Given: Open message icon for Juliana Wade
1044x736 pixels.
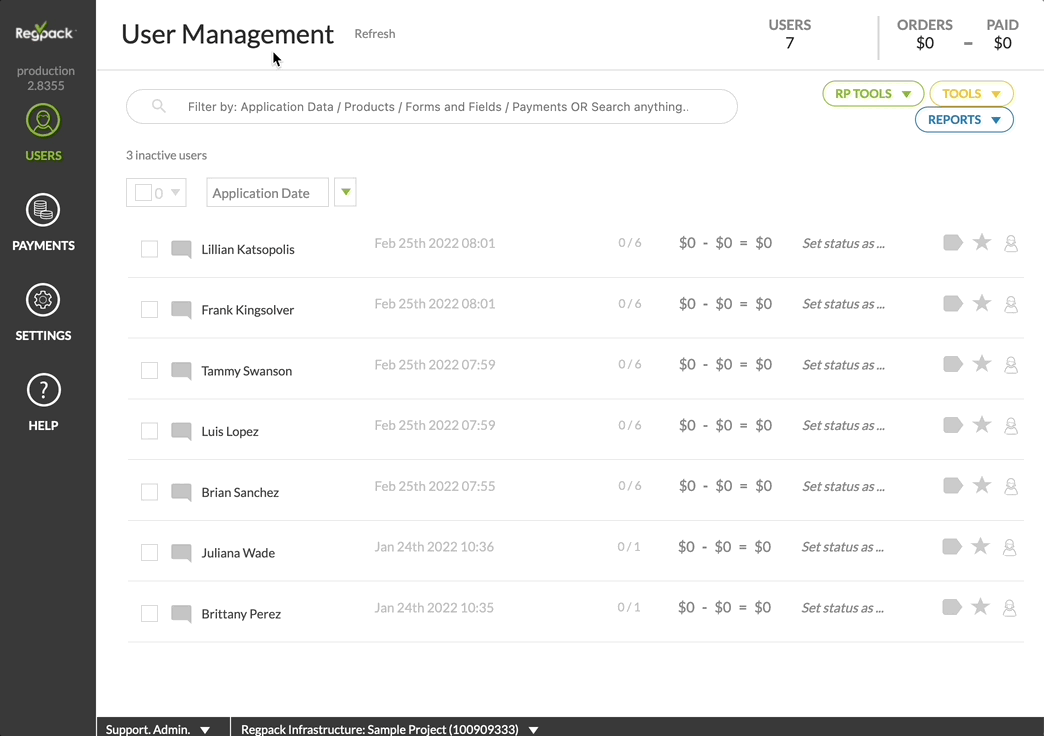Looking at the screenshot, I should click(x=181, y=553).
